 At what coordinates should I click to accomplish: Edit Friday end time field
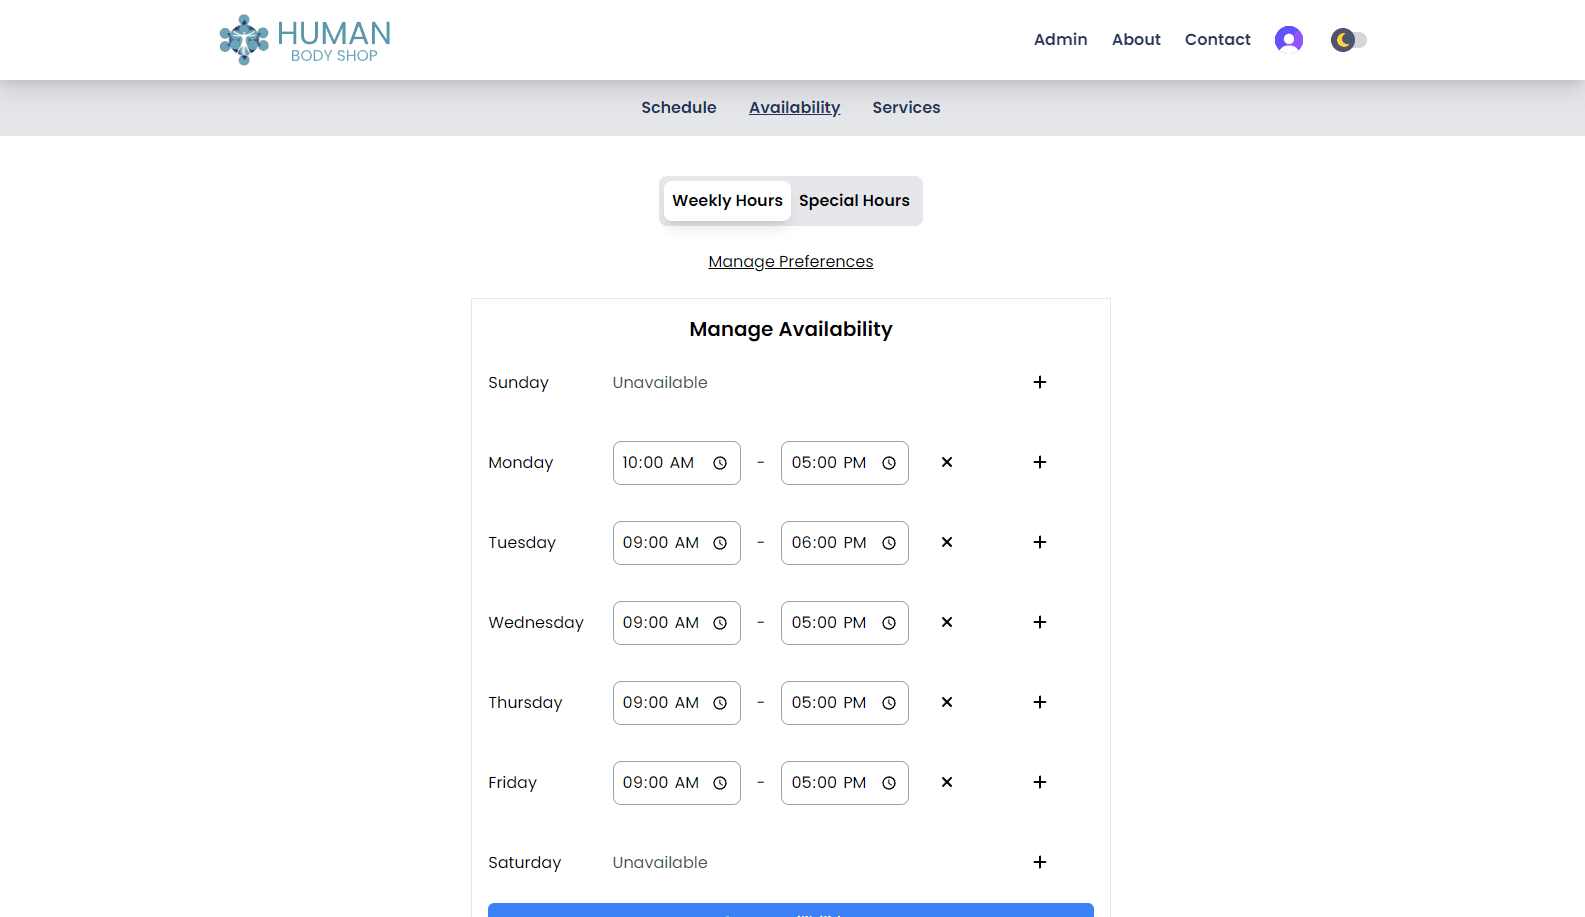828,783
